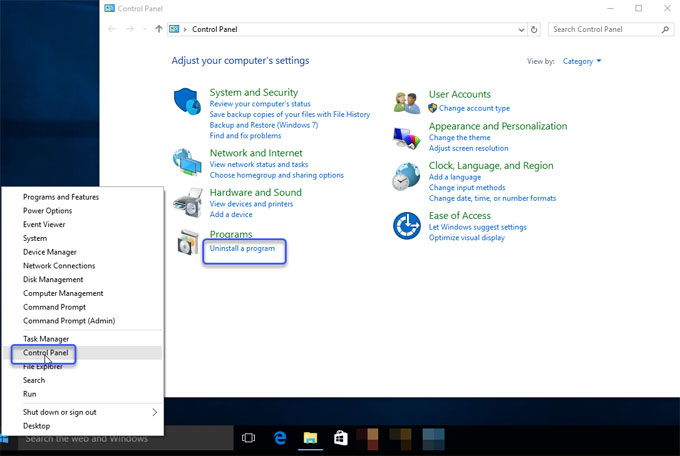Screen dimensions: 680x456
Task: Click the search magnifier icon
Action: 665,30
